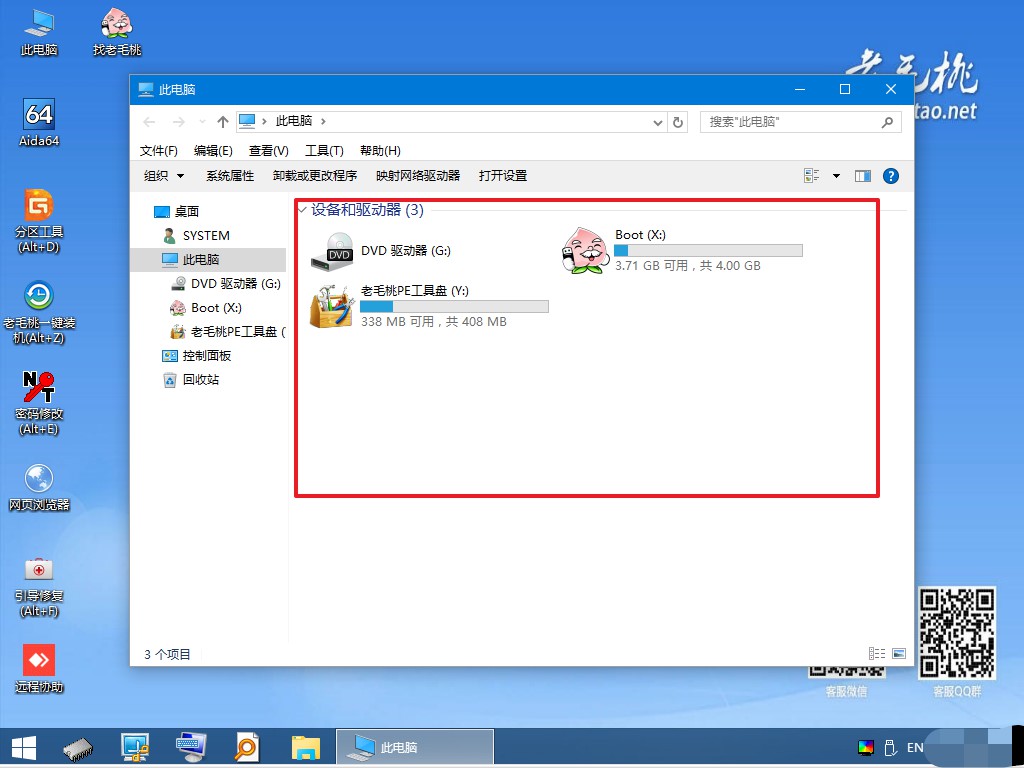Open the memory chip taskbar icon
The image size is (1024, 768).
tap(78, 748)
